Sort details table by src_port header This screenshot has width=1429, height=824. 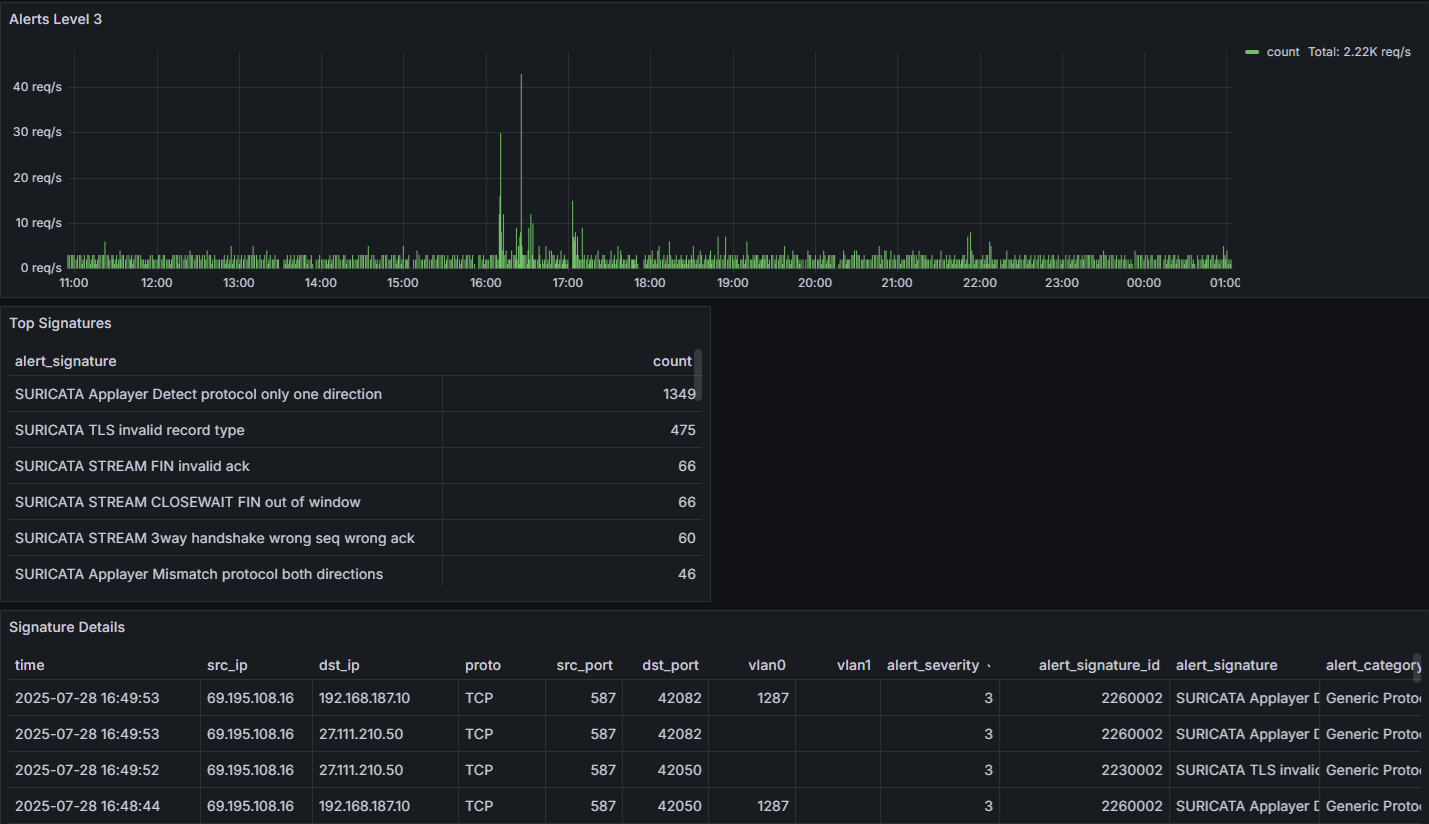pos(585,665)
